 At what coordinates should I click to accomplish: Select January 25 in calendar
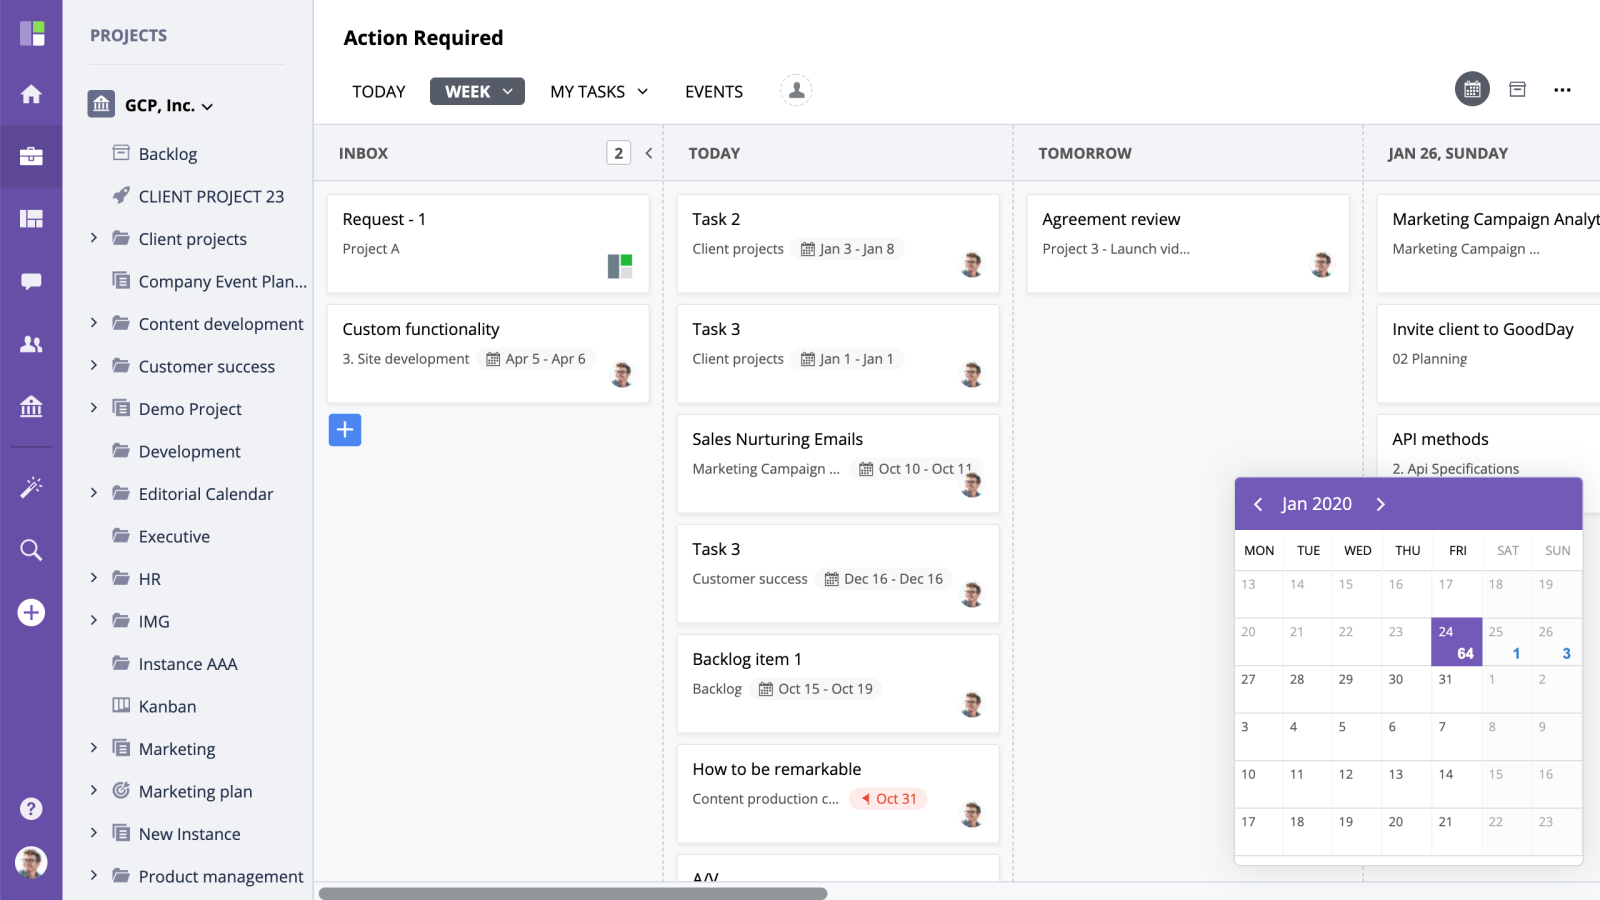pyautogui.click(x=1507, y=642)
